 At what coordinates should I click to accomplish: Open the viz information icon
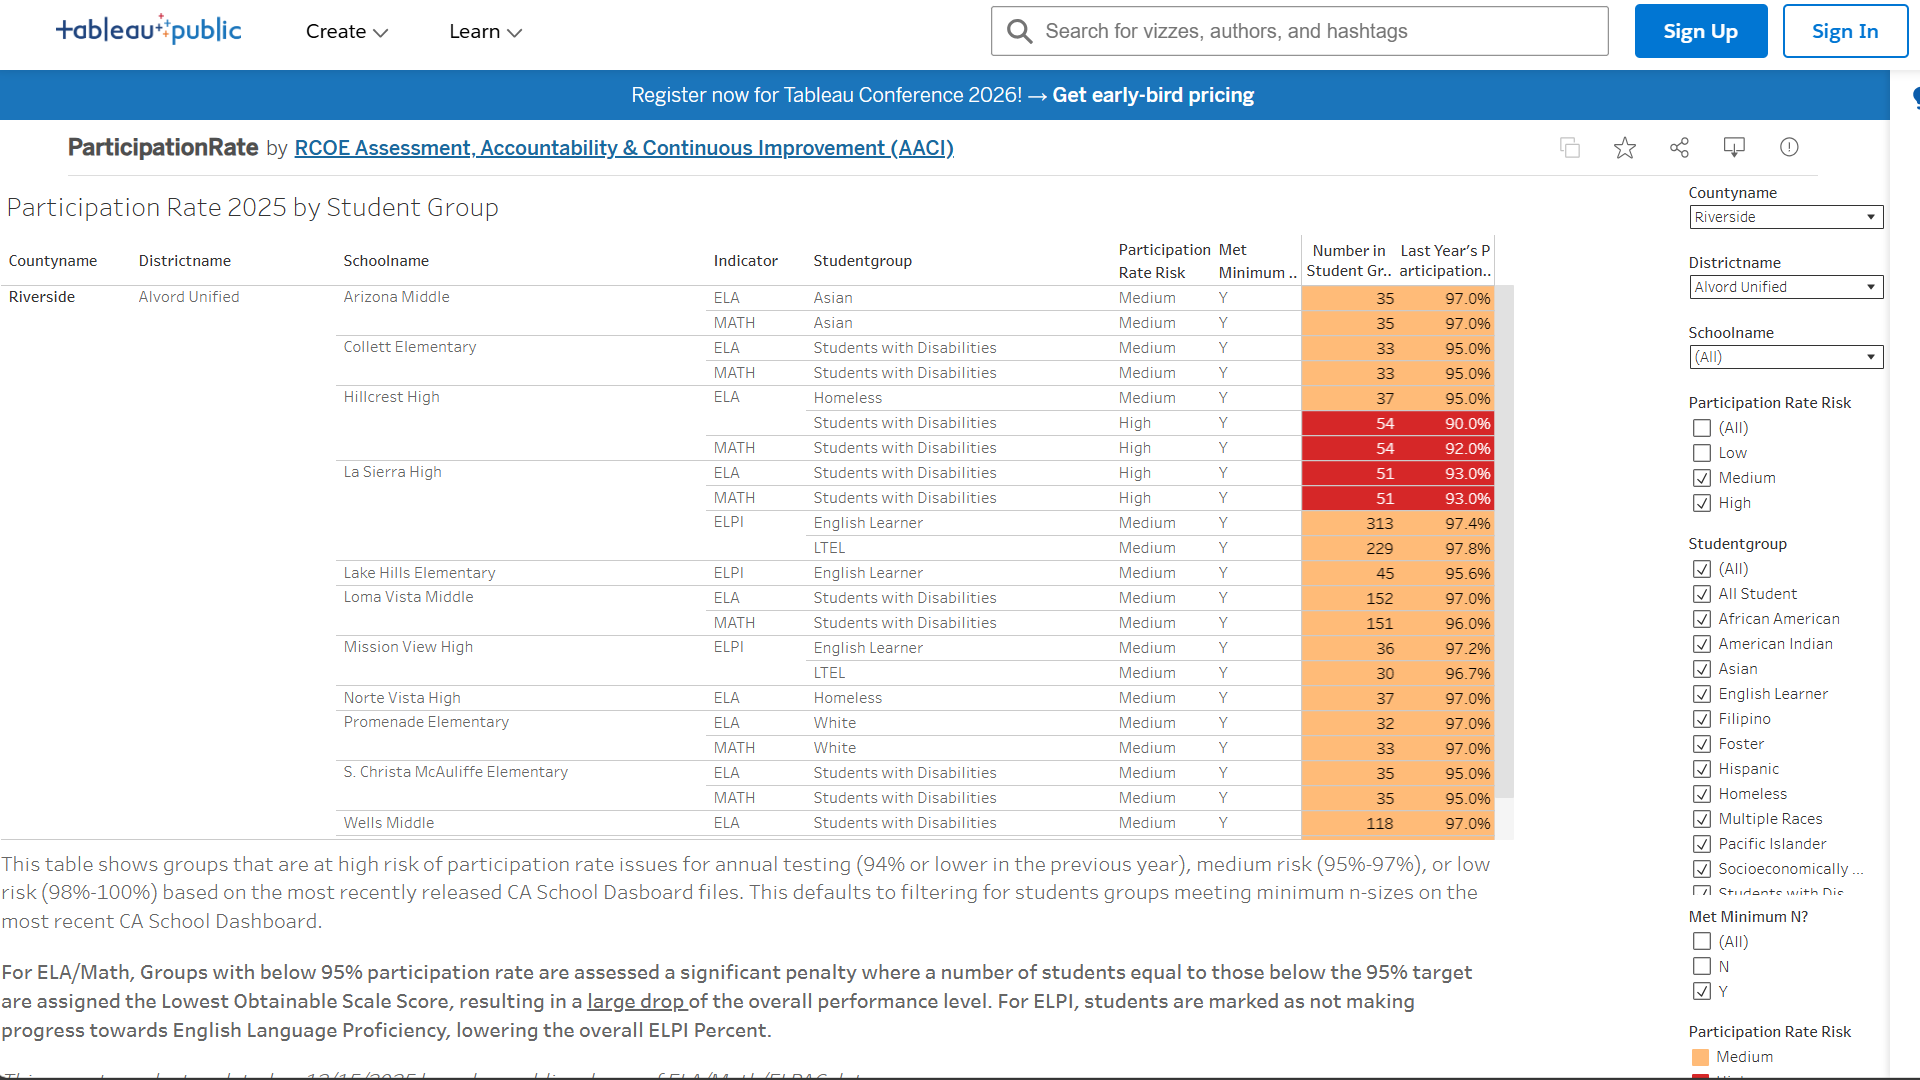coord(1789,147)
